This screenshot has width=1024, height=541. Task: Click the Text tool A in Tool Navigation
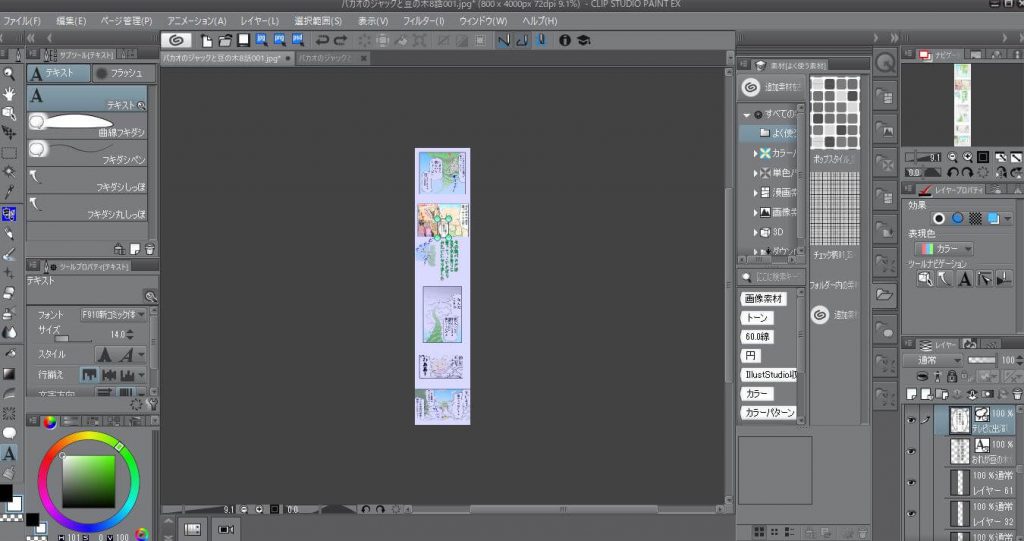(965, 279)
